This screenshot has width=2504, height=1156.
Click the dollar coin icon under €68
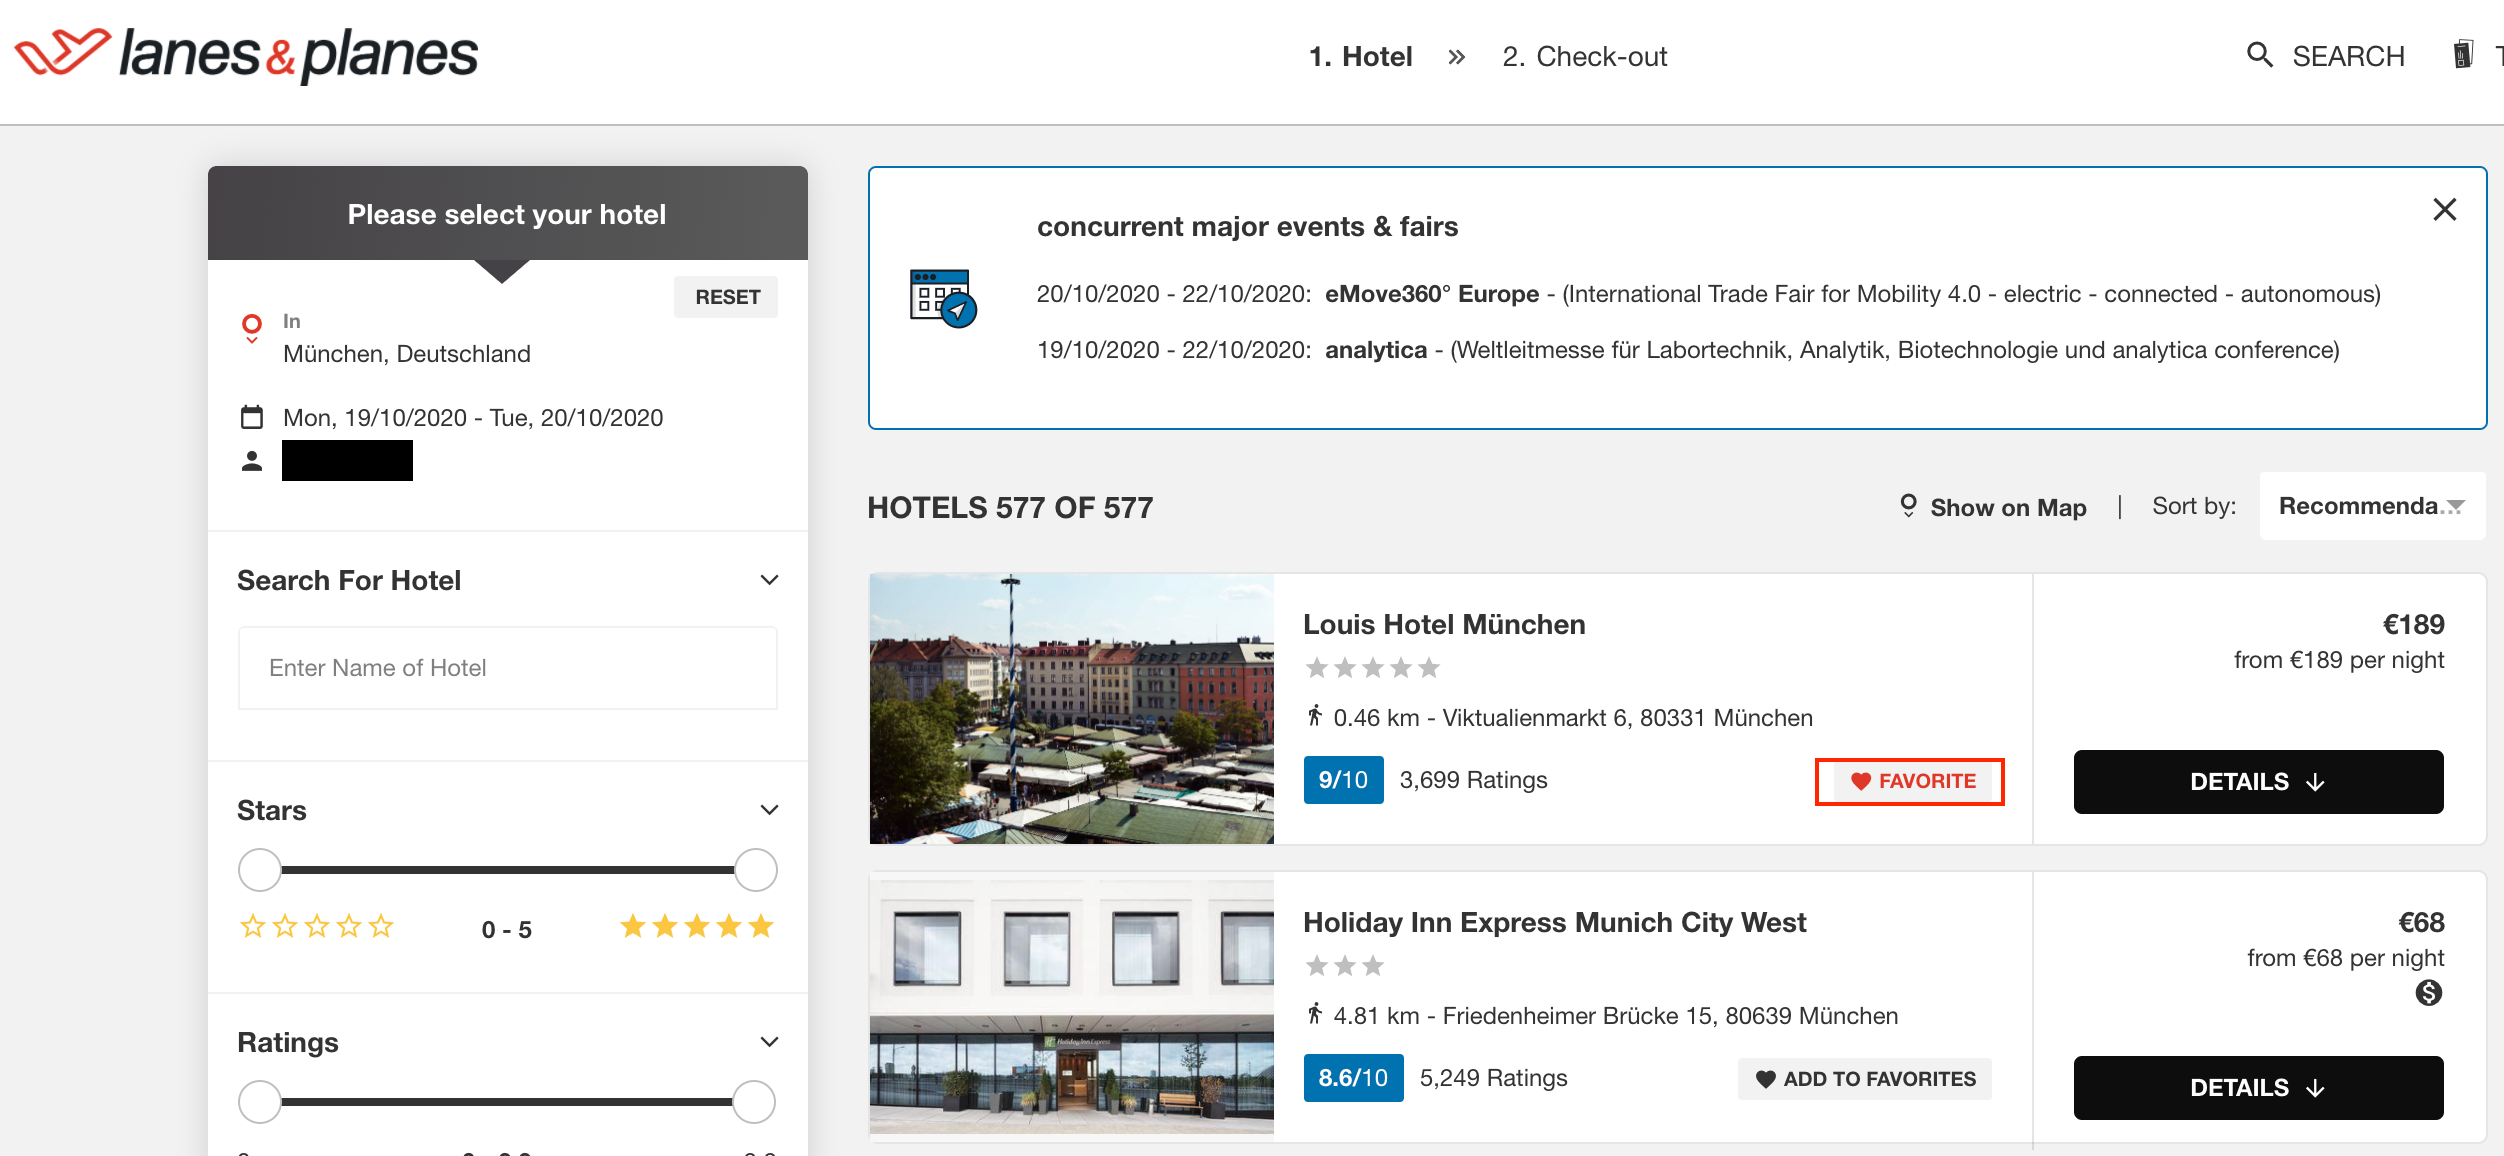coord(2428,993)
